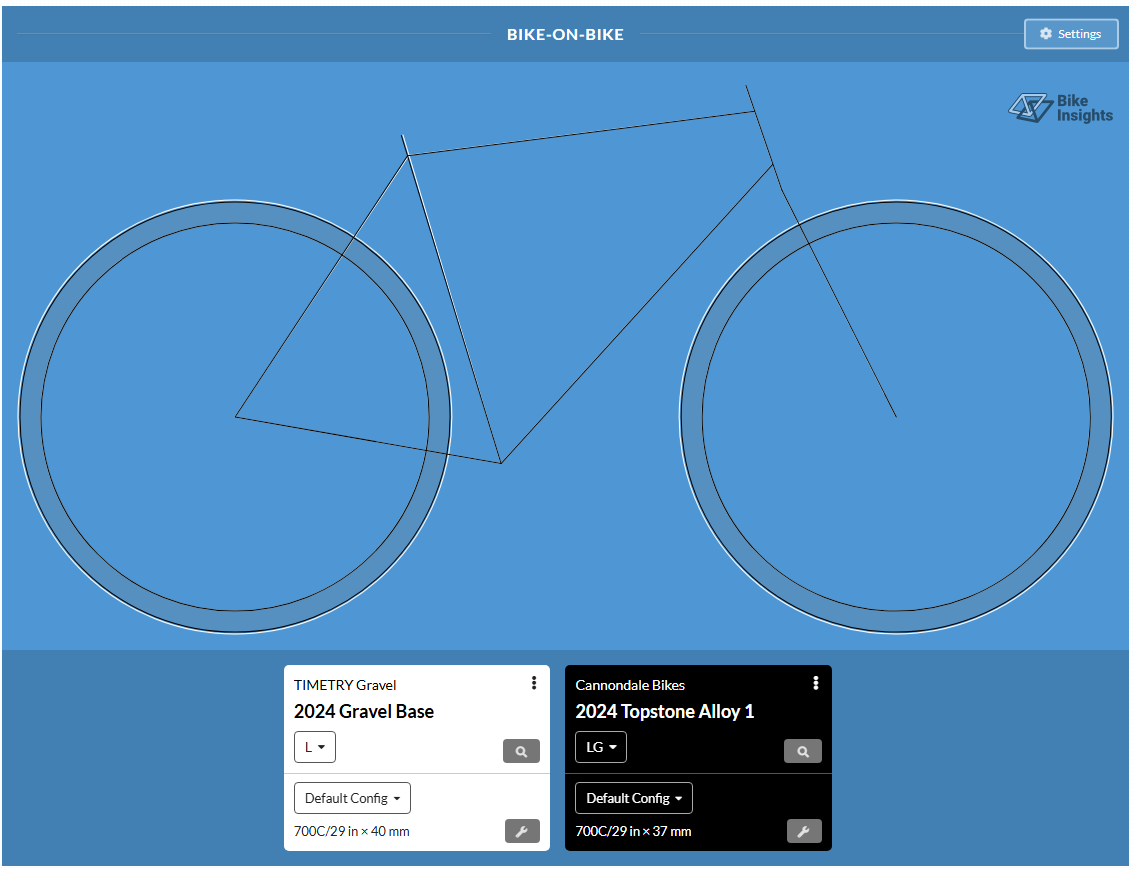Open the LG size dropdown
Screen dimensions: 1133x869
point(600,747)
